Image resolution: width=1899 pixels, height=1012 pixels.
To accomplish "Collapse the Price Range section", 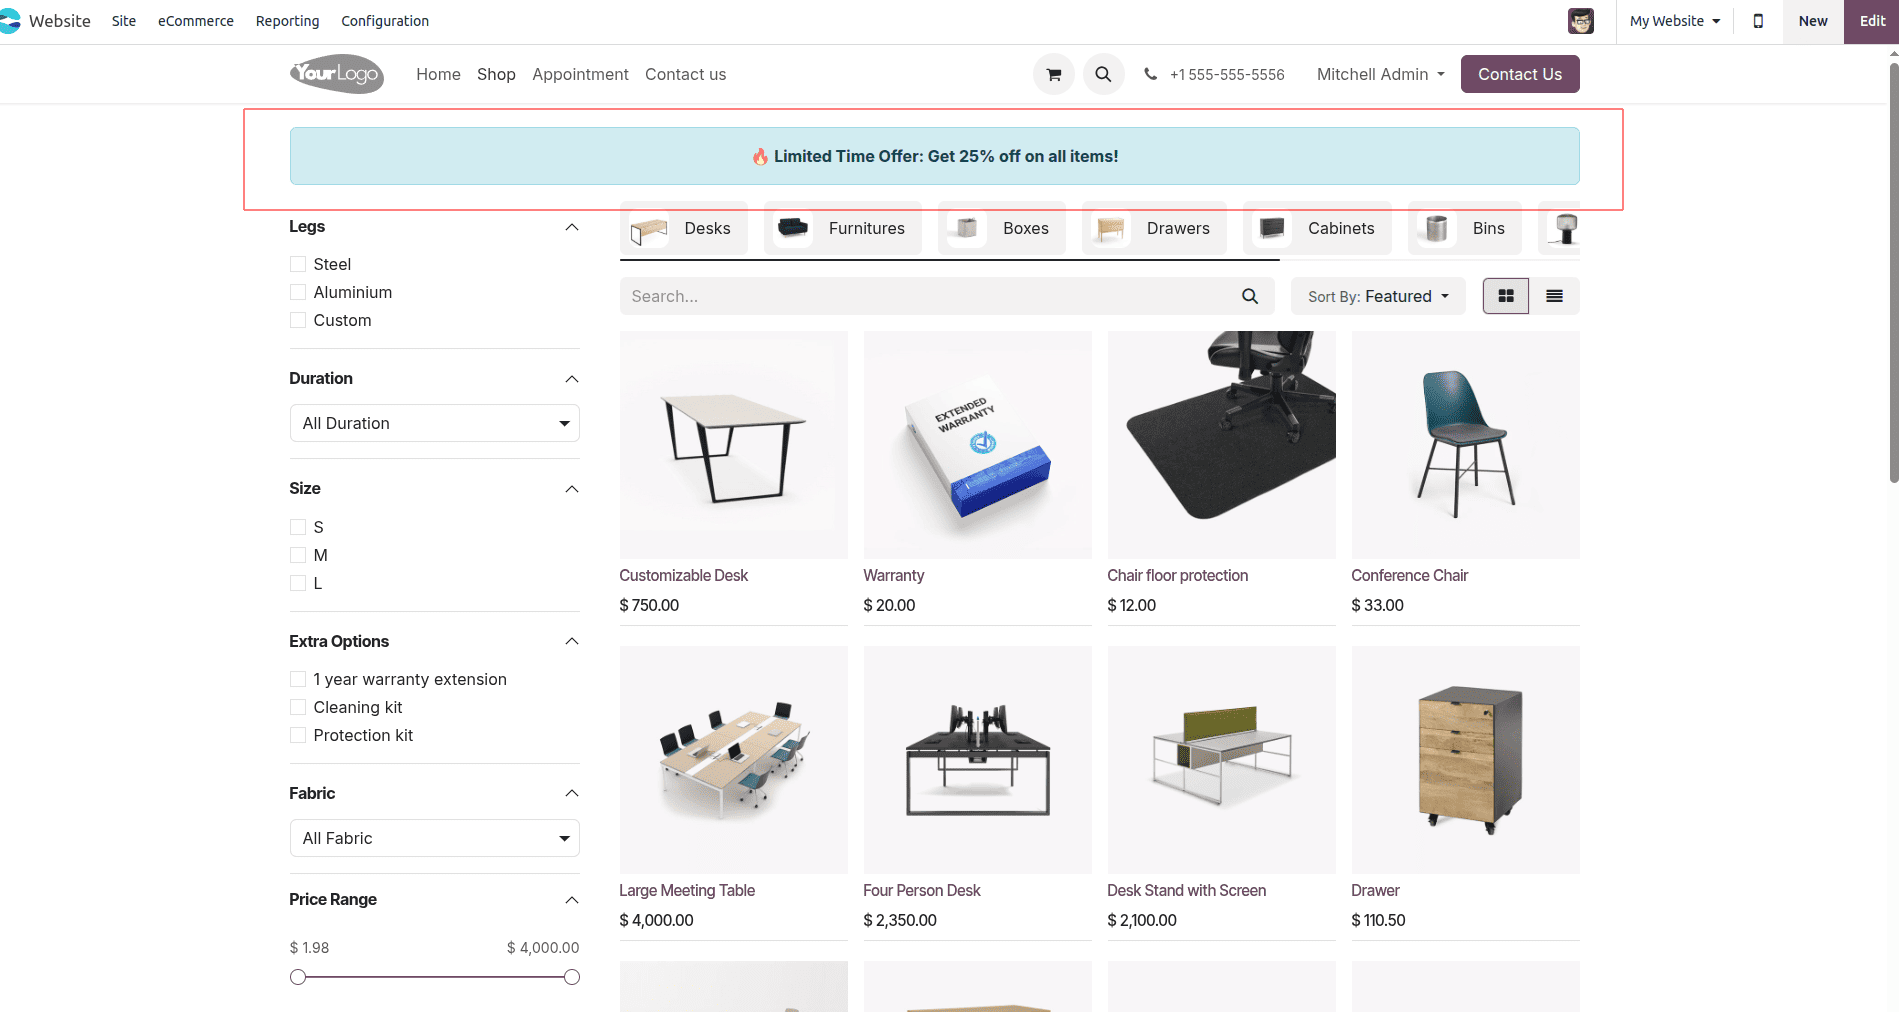I will tap(572, 900).
